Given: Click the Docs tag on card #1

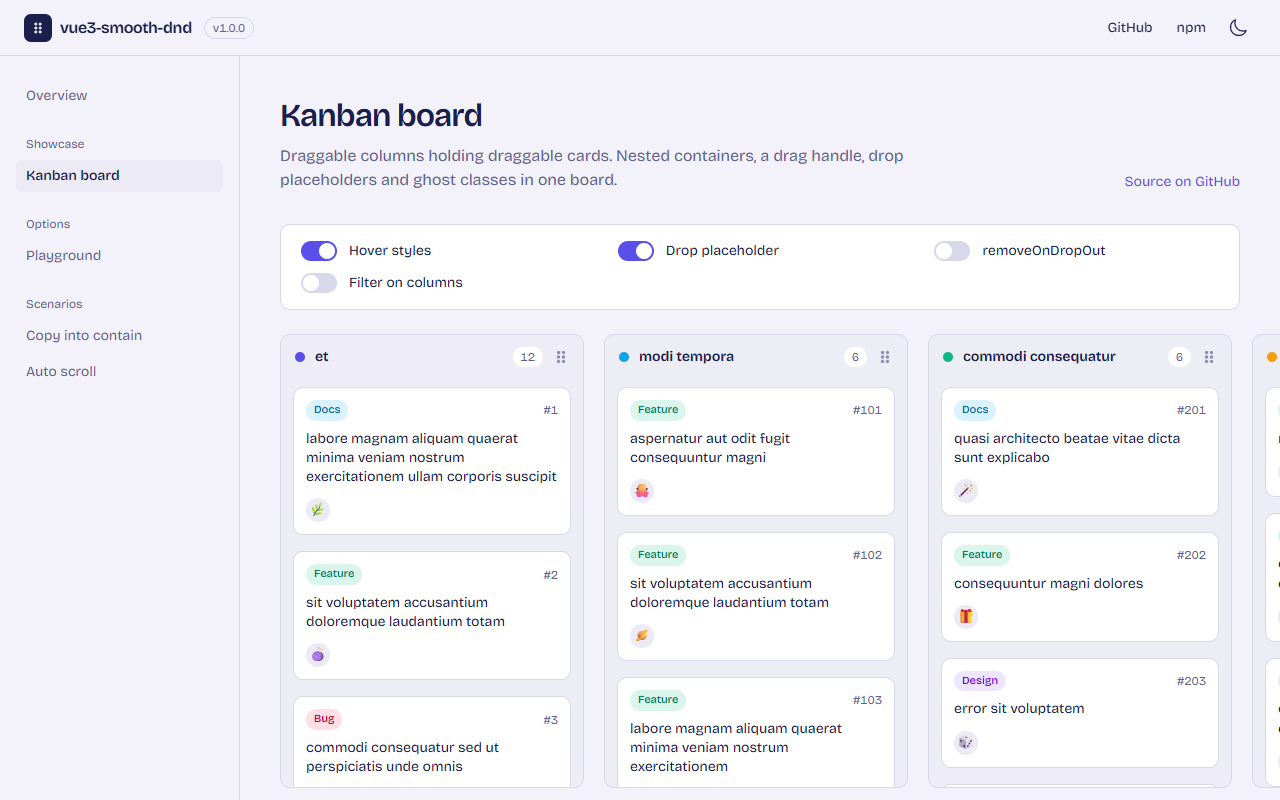Looking at the screenshot, I should pyautogui.click(x=327, y=410).
